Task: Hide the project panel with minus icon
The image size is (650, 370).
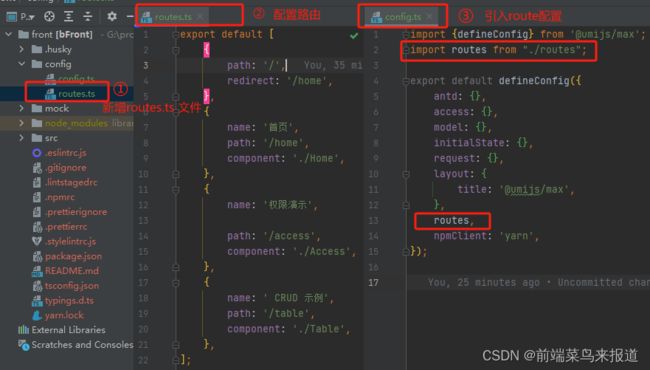Action: 130,17
